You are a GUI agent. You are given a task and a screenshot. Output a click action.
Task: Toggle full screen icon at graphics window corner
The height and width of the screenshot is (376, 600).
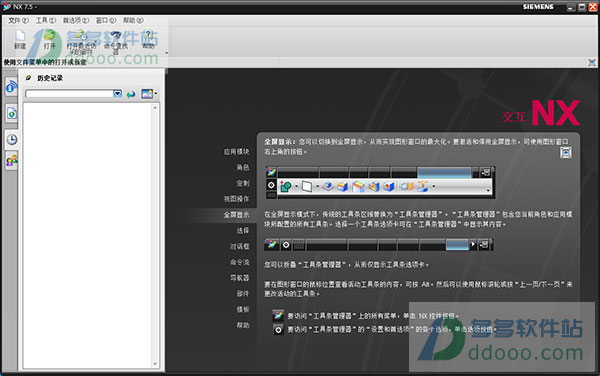point(592,62)
